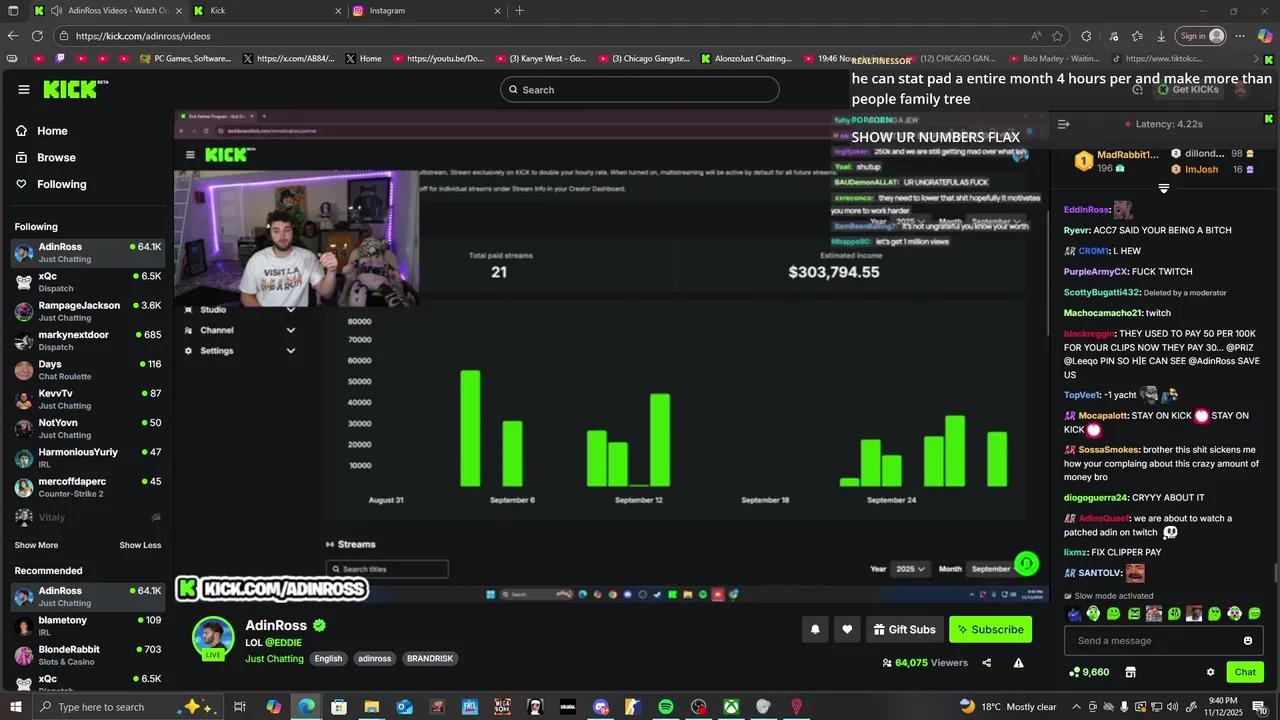Image resolution: width=1280 pixels, height=720 pixels.
Task: Open Spotify from the taskbar
Action: [x=666, y=707]
